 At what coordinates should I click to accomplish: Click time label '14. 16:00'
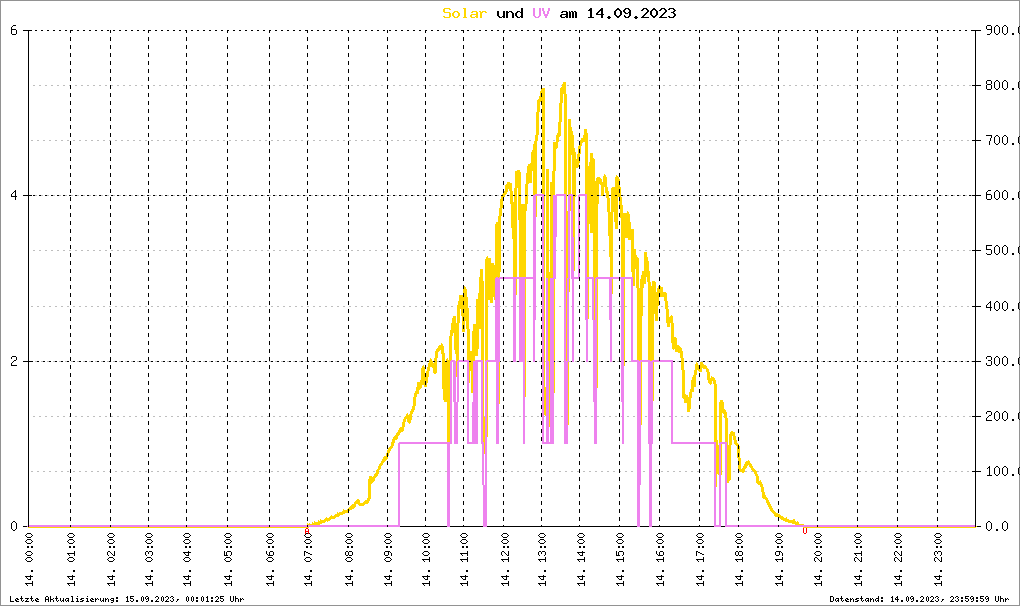[660, 560]
